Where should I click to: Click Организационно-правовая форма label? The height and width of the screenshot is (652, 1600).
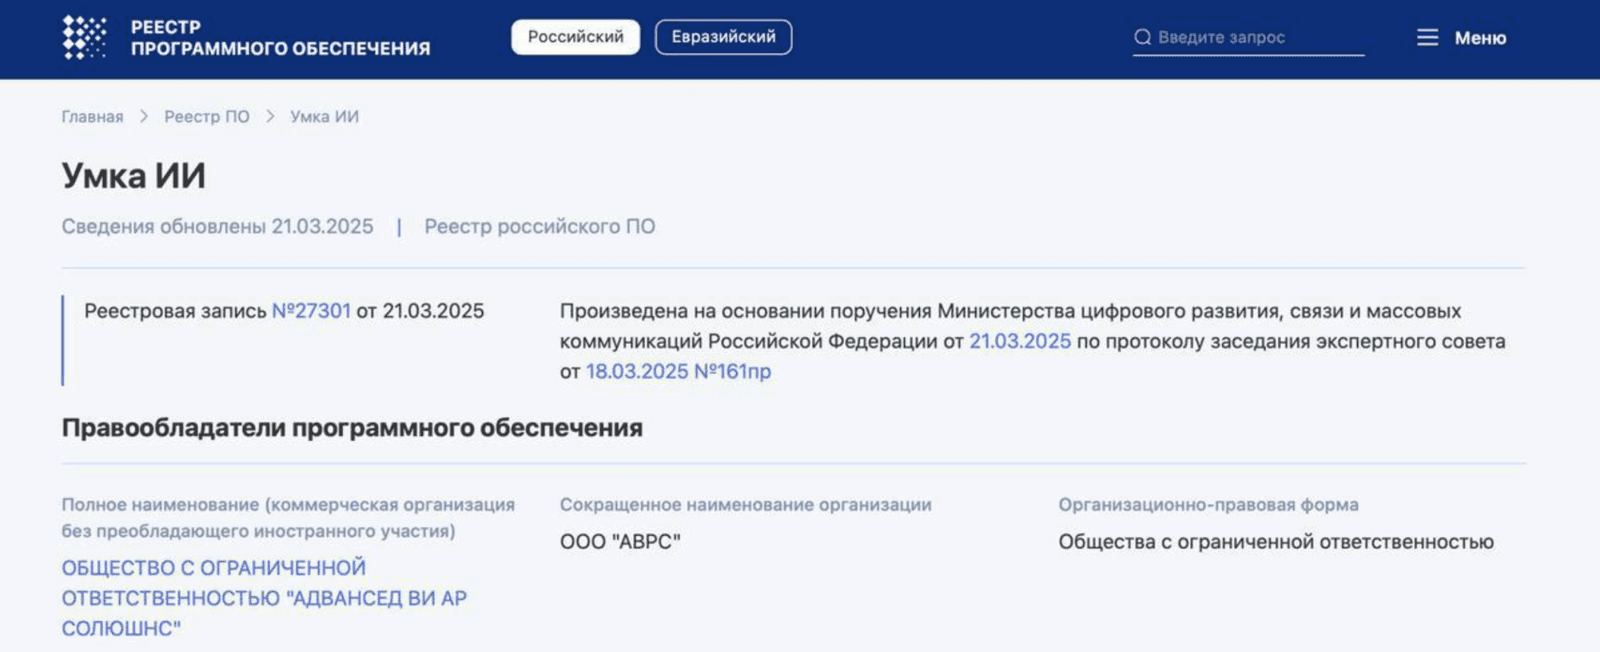1208,505
